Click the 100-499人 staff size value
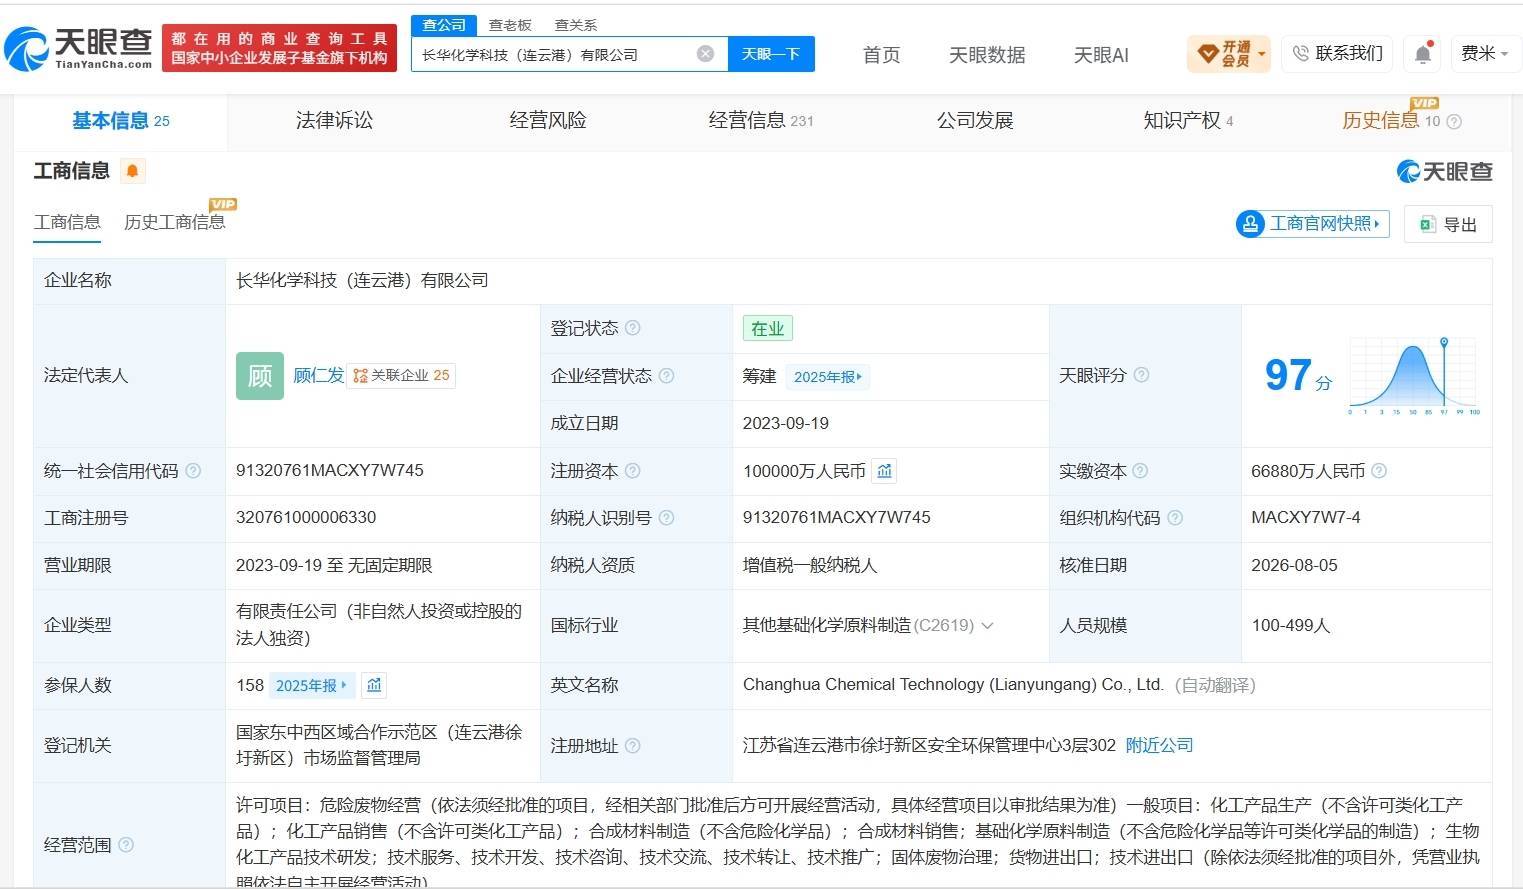The image size is (1523, 890). [x=1290, y=625]
